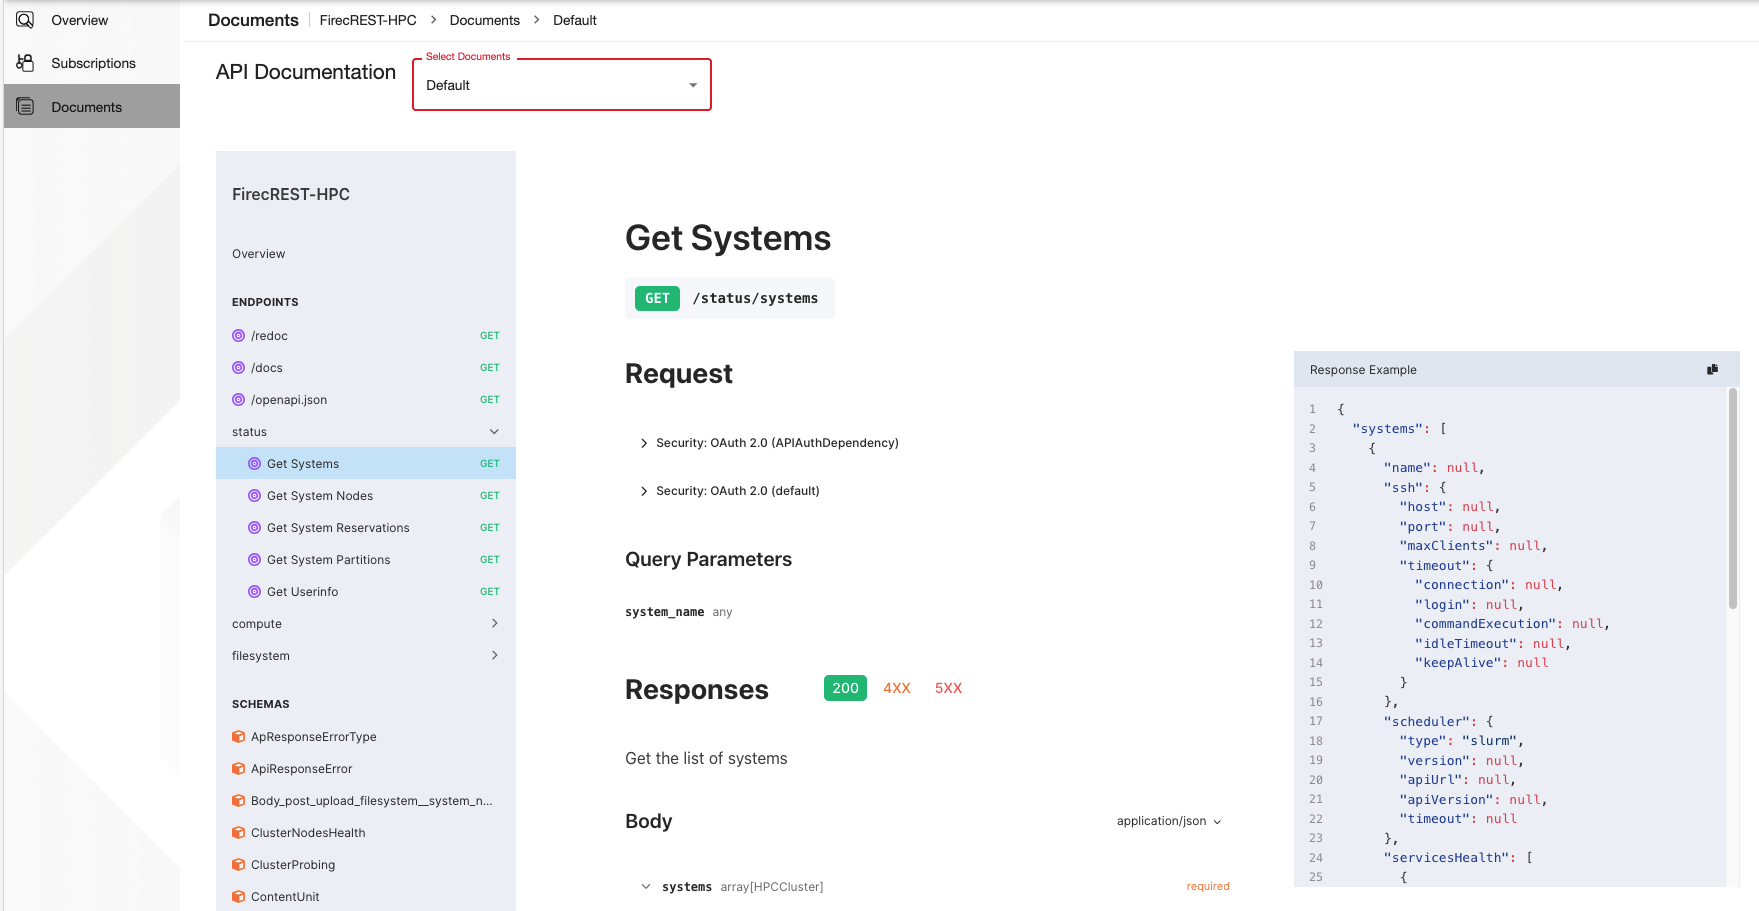Open Overview in left navigation
1759x911 pixels.
92,20
